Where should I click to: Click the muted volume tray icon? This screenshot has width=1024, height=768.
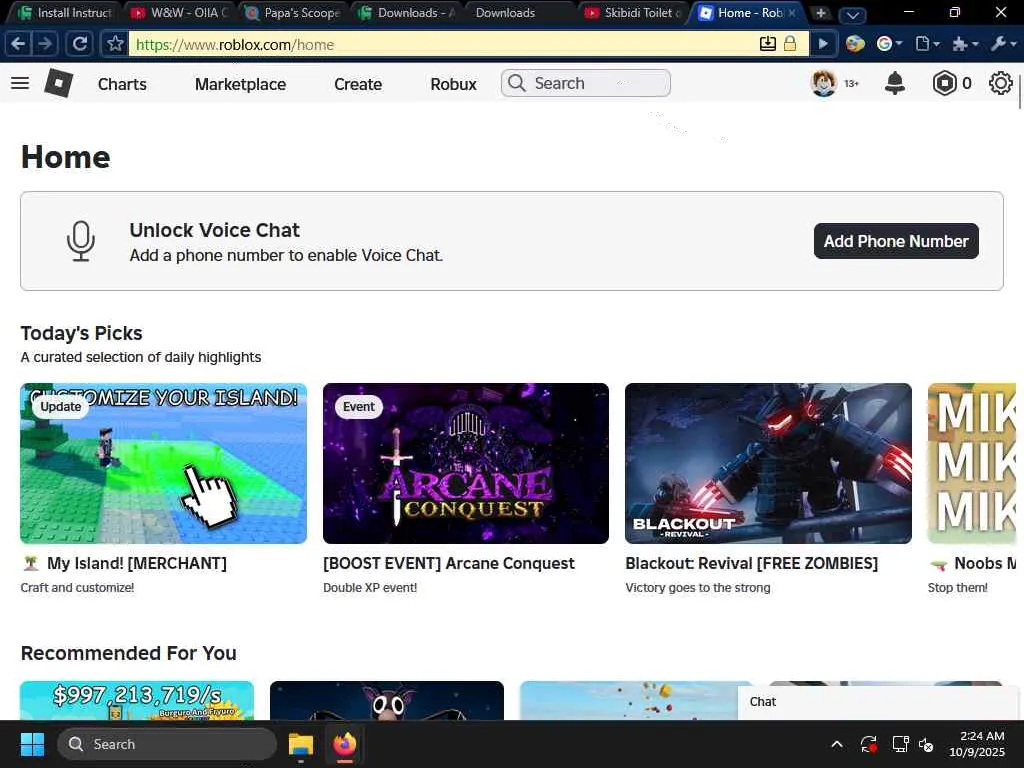click(x=926, y=744)
